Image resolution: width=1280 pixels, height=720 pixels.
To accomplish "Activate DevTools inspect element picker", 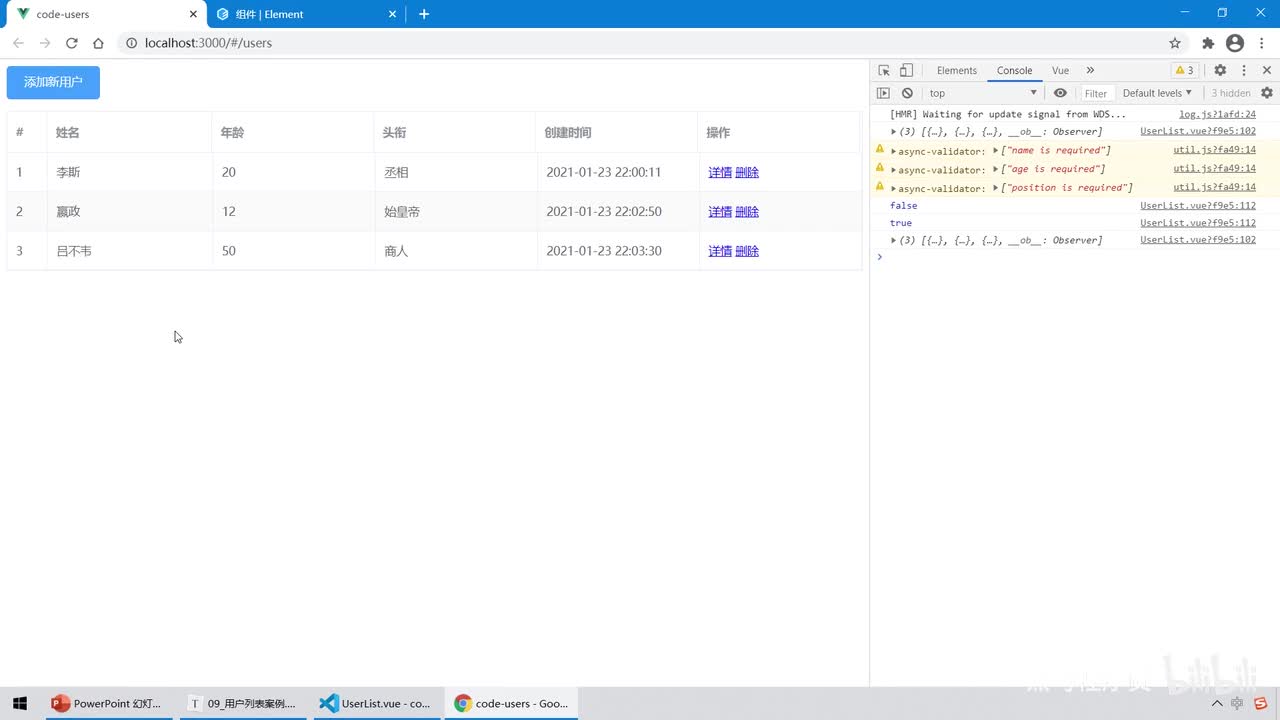I will pyautogui.click(x=884, y=70).
